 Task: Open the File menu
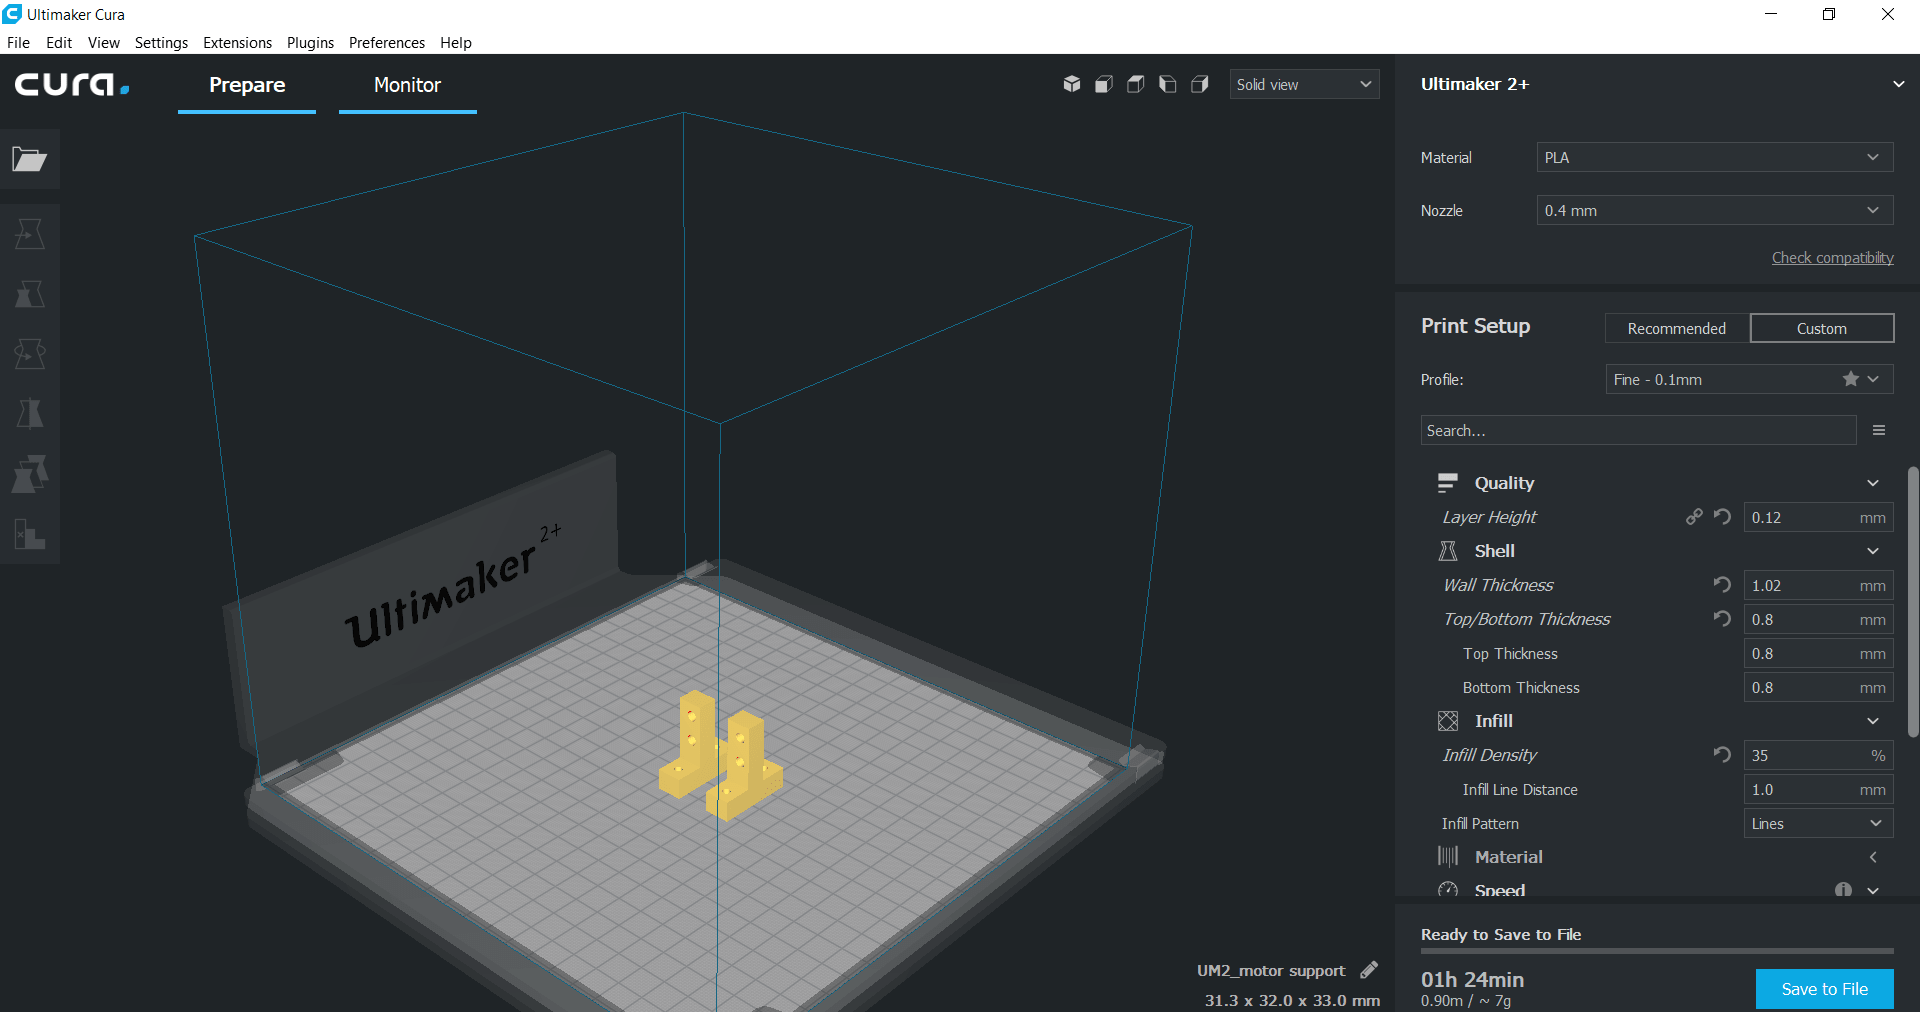(x=18, y=42)
